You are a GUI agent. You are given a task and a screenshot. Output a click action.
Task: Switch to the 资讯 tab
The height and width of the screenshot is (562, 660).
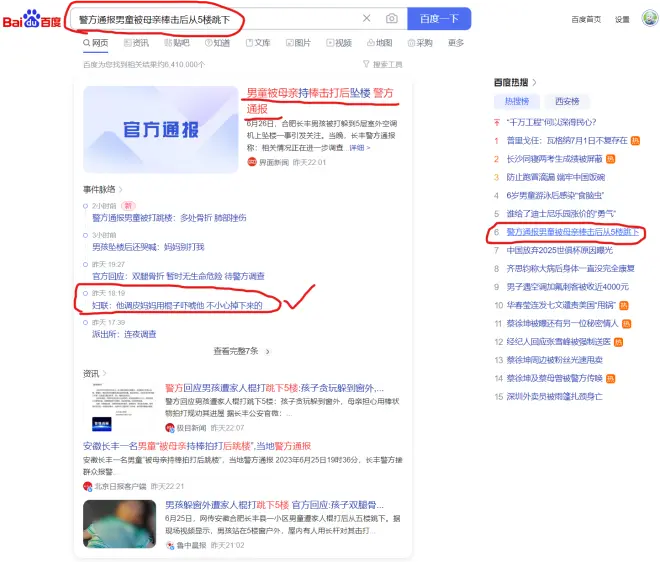point(135,43)
